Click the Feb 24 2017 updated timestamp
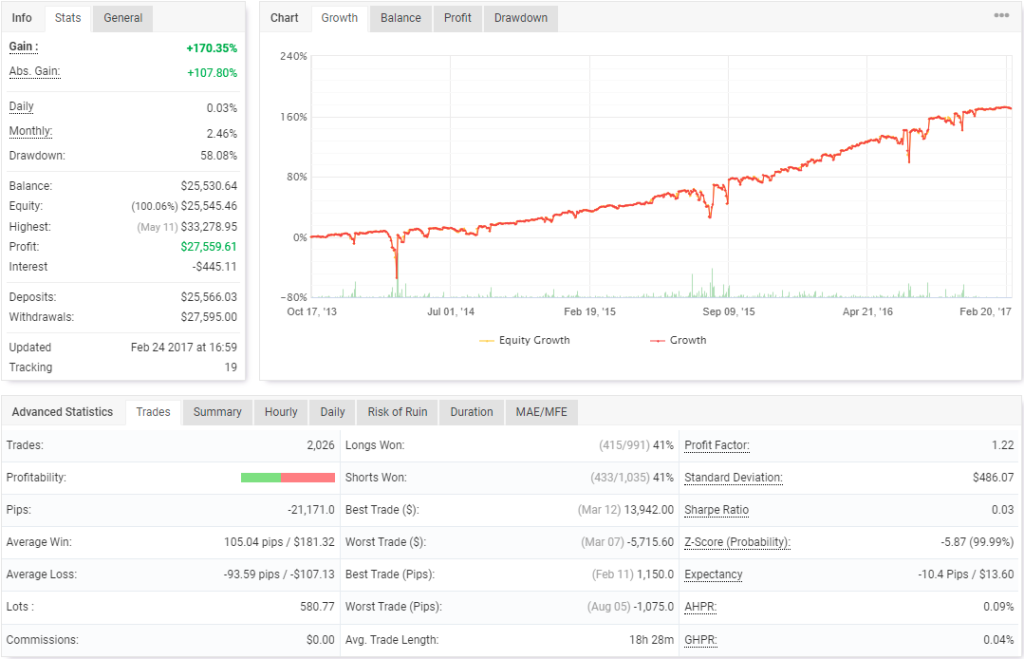The height and width of the screenshot is (659, 1024). [x=184, y=347]
